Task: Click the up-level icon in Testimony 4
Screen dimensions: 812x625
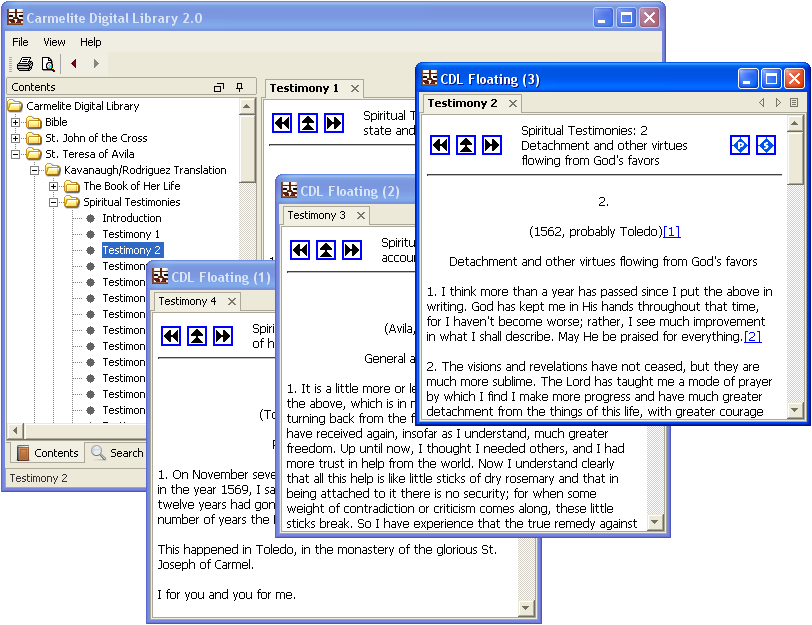Action: coord(197,336)
